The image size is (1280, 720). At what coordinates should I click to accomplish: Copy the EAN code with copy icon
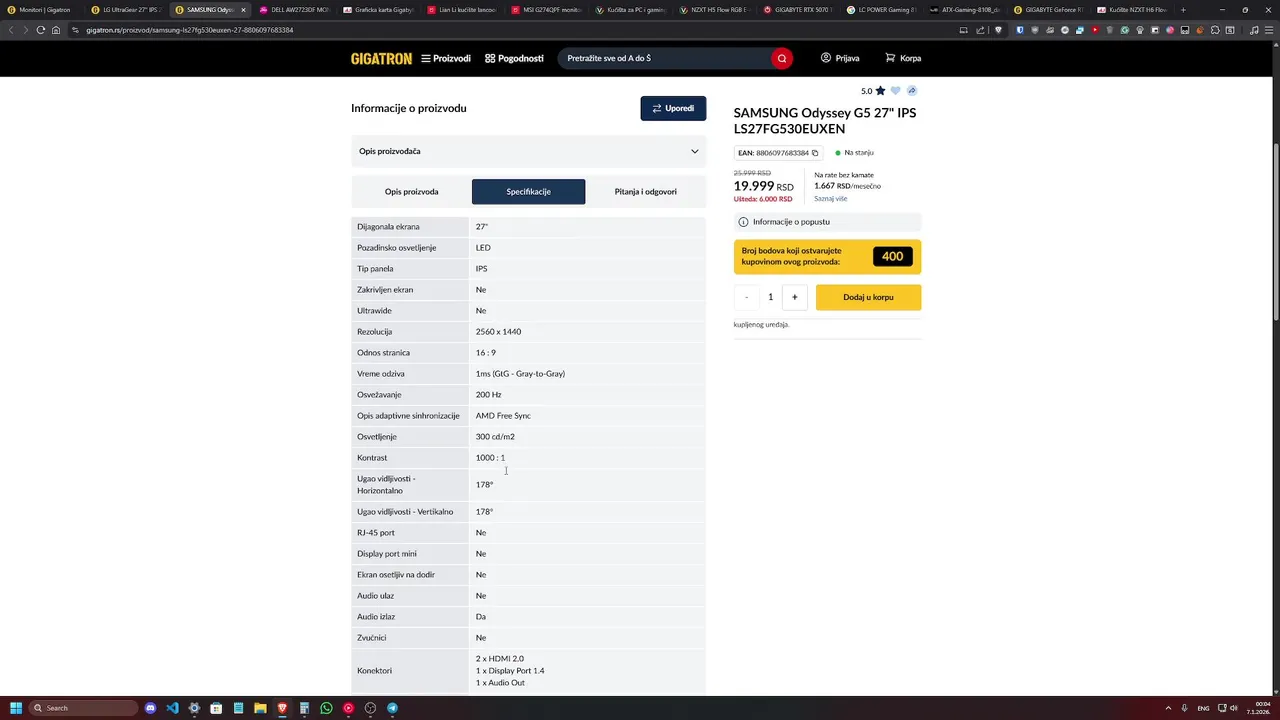coord(815,153)
